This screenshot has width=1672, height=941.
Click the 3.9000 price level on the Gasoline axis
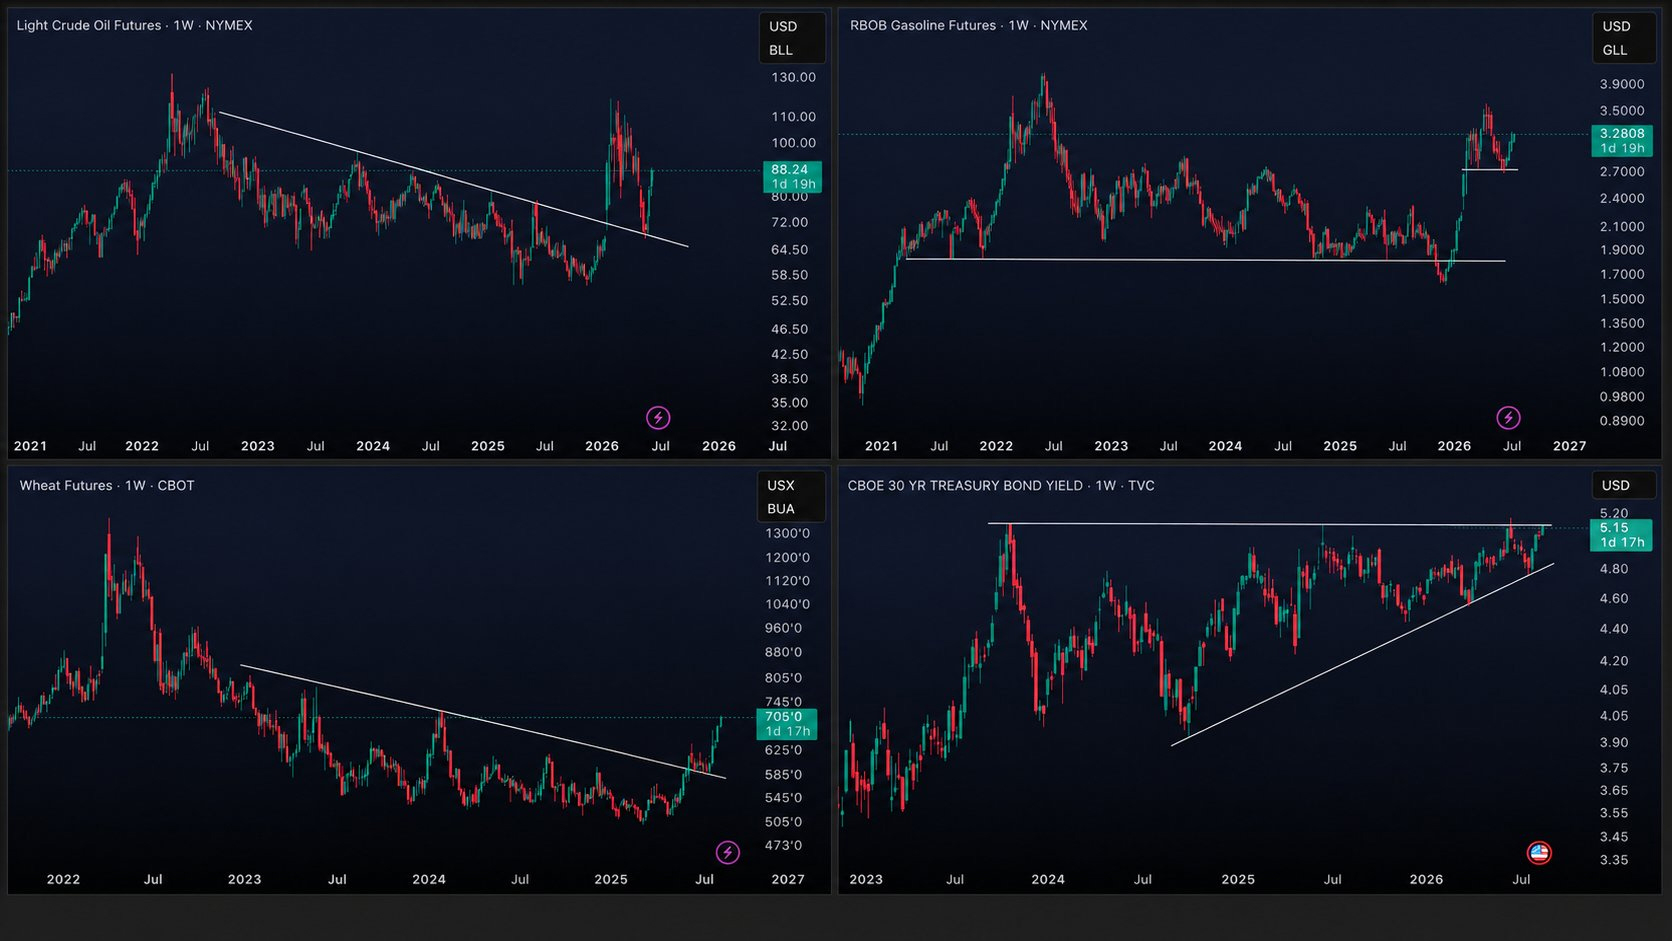[x=1621, y=84]
